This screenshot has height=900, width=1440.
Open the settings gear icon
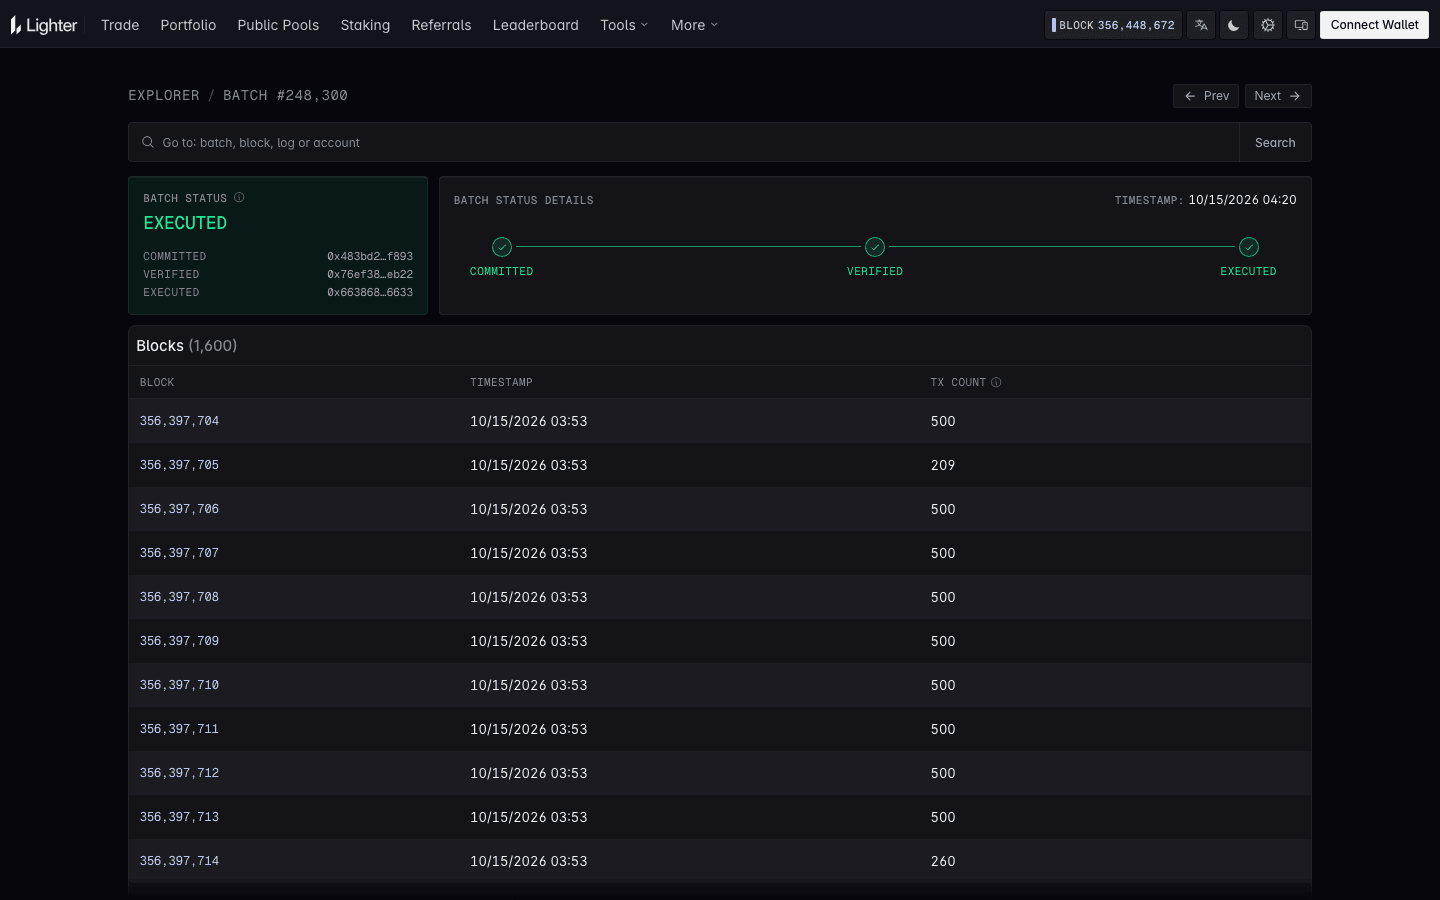click(x=1268, y=25)
